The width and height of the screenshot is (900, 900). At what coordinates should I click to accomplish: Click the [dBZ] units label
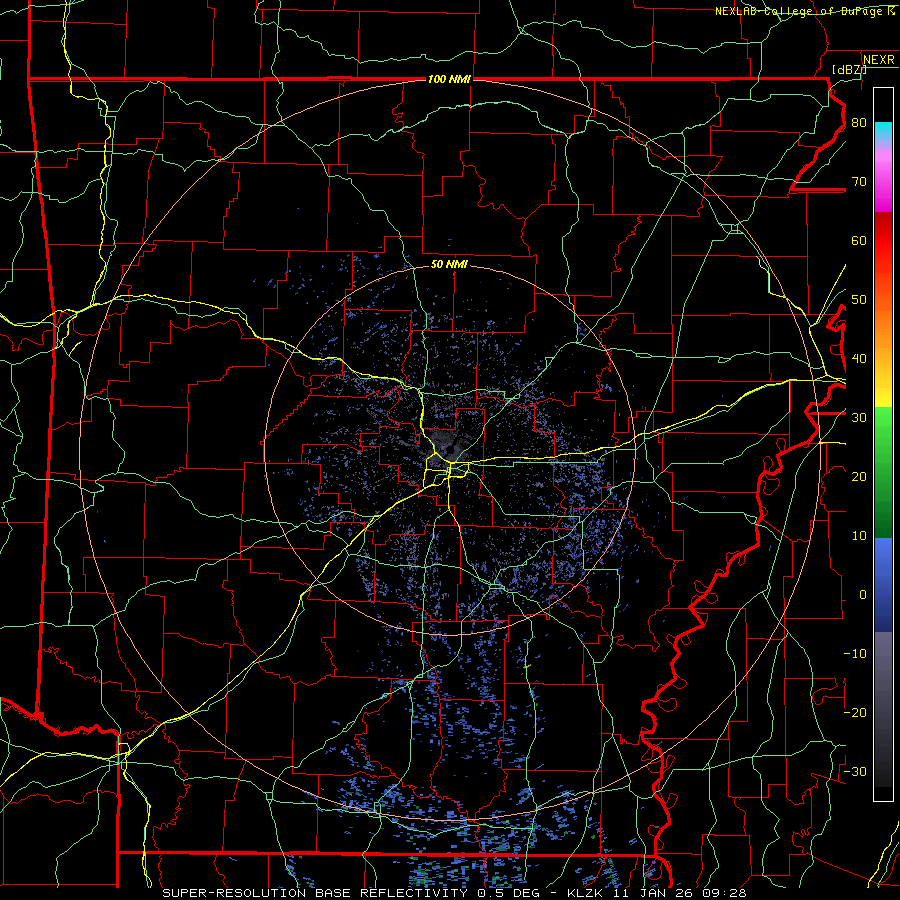click(x=850, y=69)
